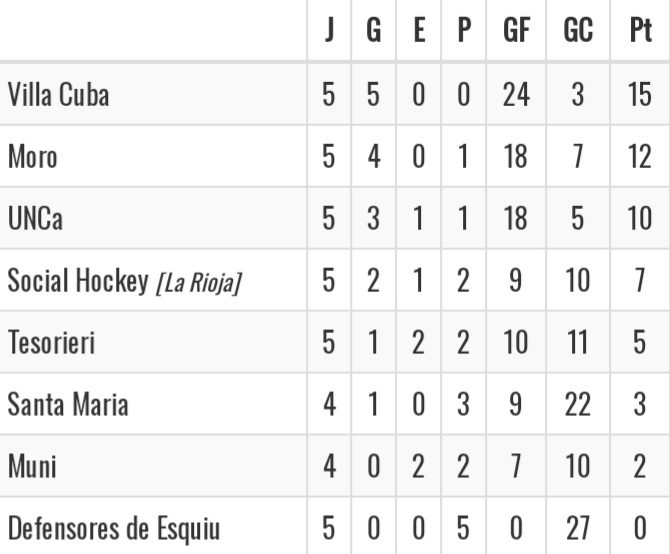
Task: Click the J column header
Action: 329,31
